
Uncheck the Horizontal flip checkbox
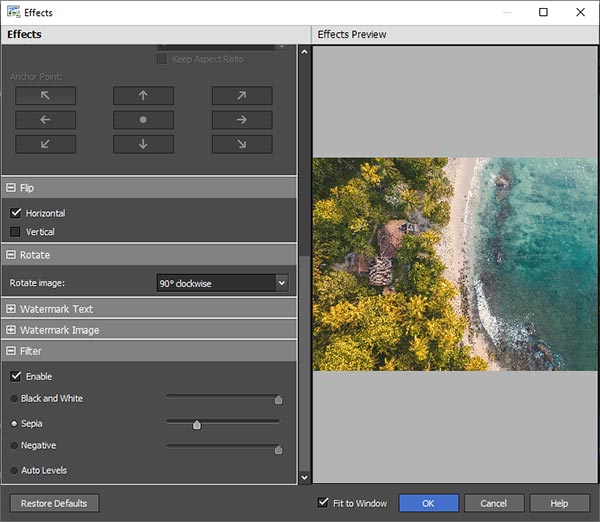(x=15, y=213)
